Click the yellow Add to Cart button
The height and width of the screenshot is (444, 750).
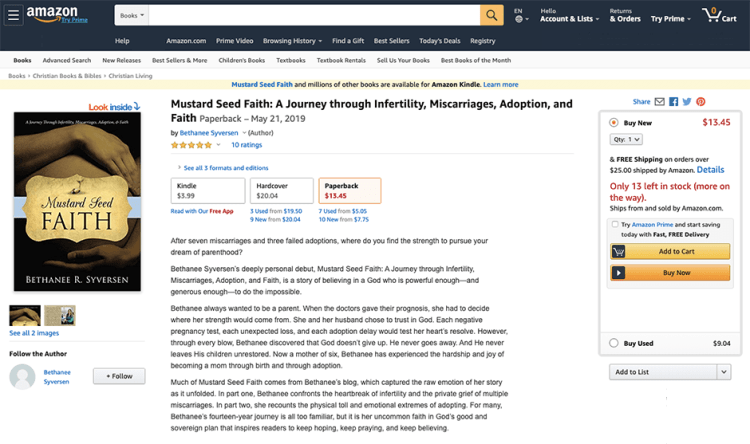(669, 252)
